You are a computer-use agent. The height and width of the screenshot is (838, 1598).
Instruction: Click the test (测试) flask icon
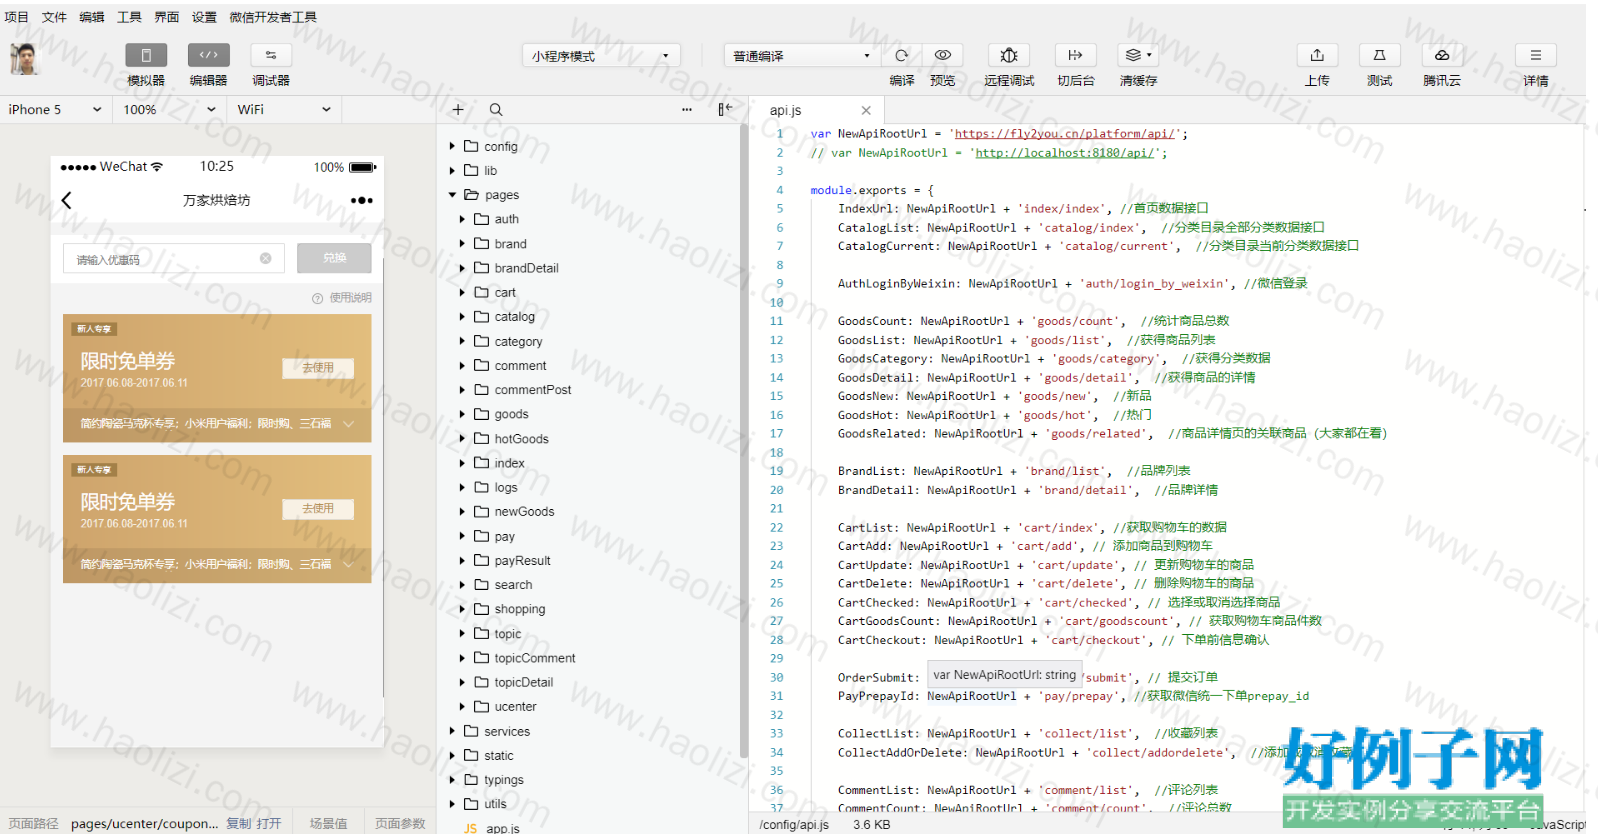1379,55
